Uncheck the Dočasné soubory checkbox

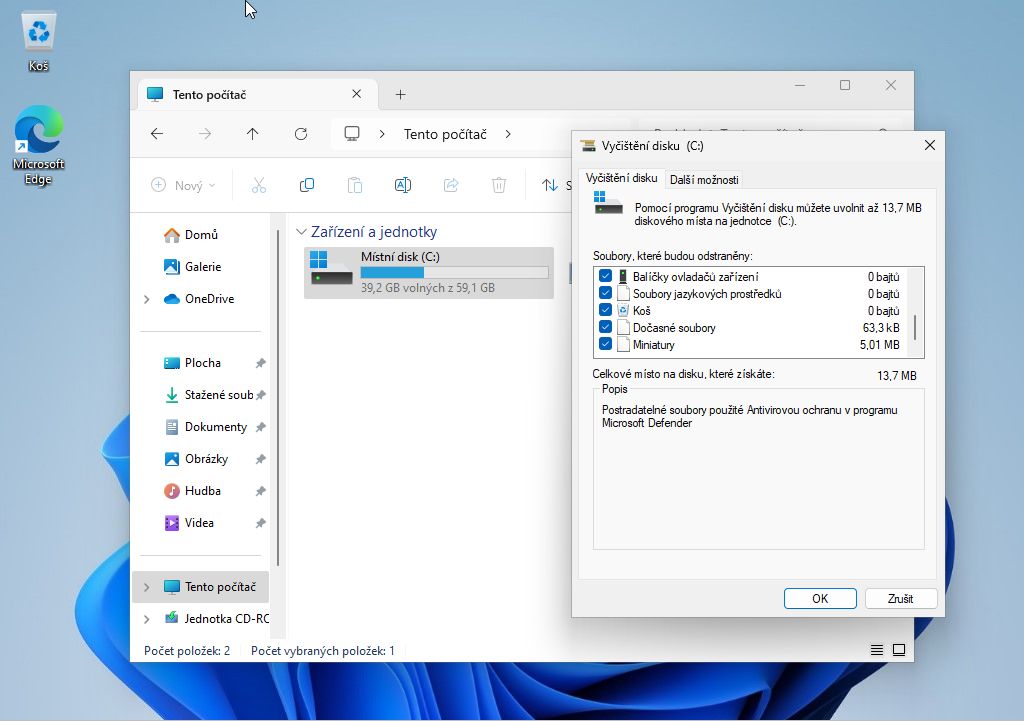605,328
